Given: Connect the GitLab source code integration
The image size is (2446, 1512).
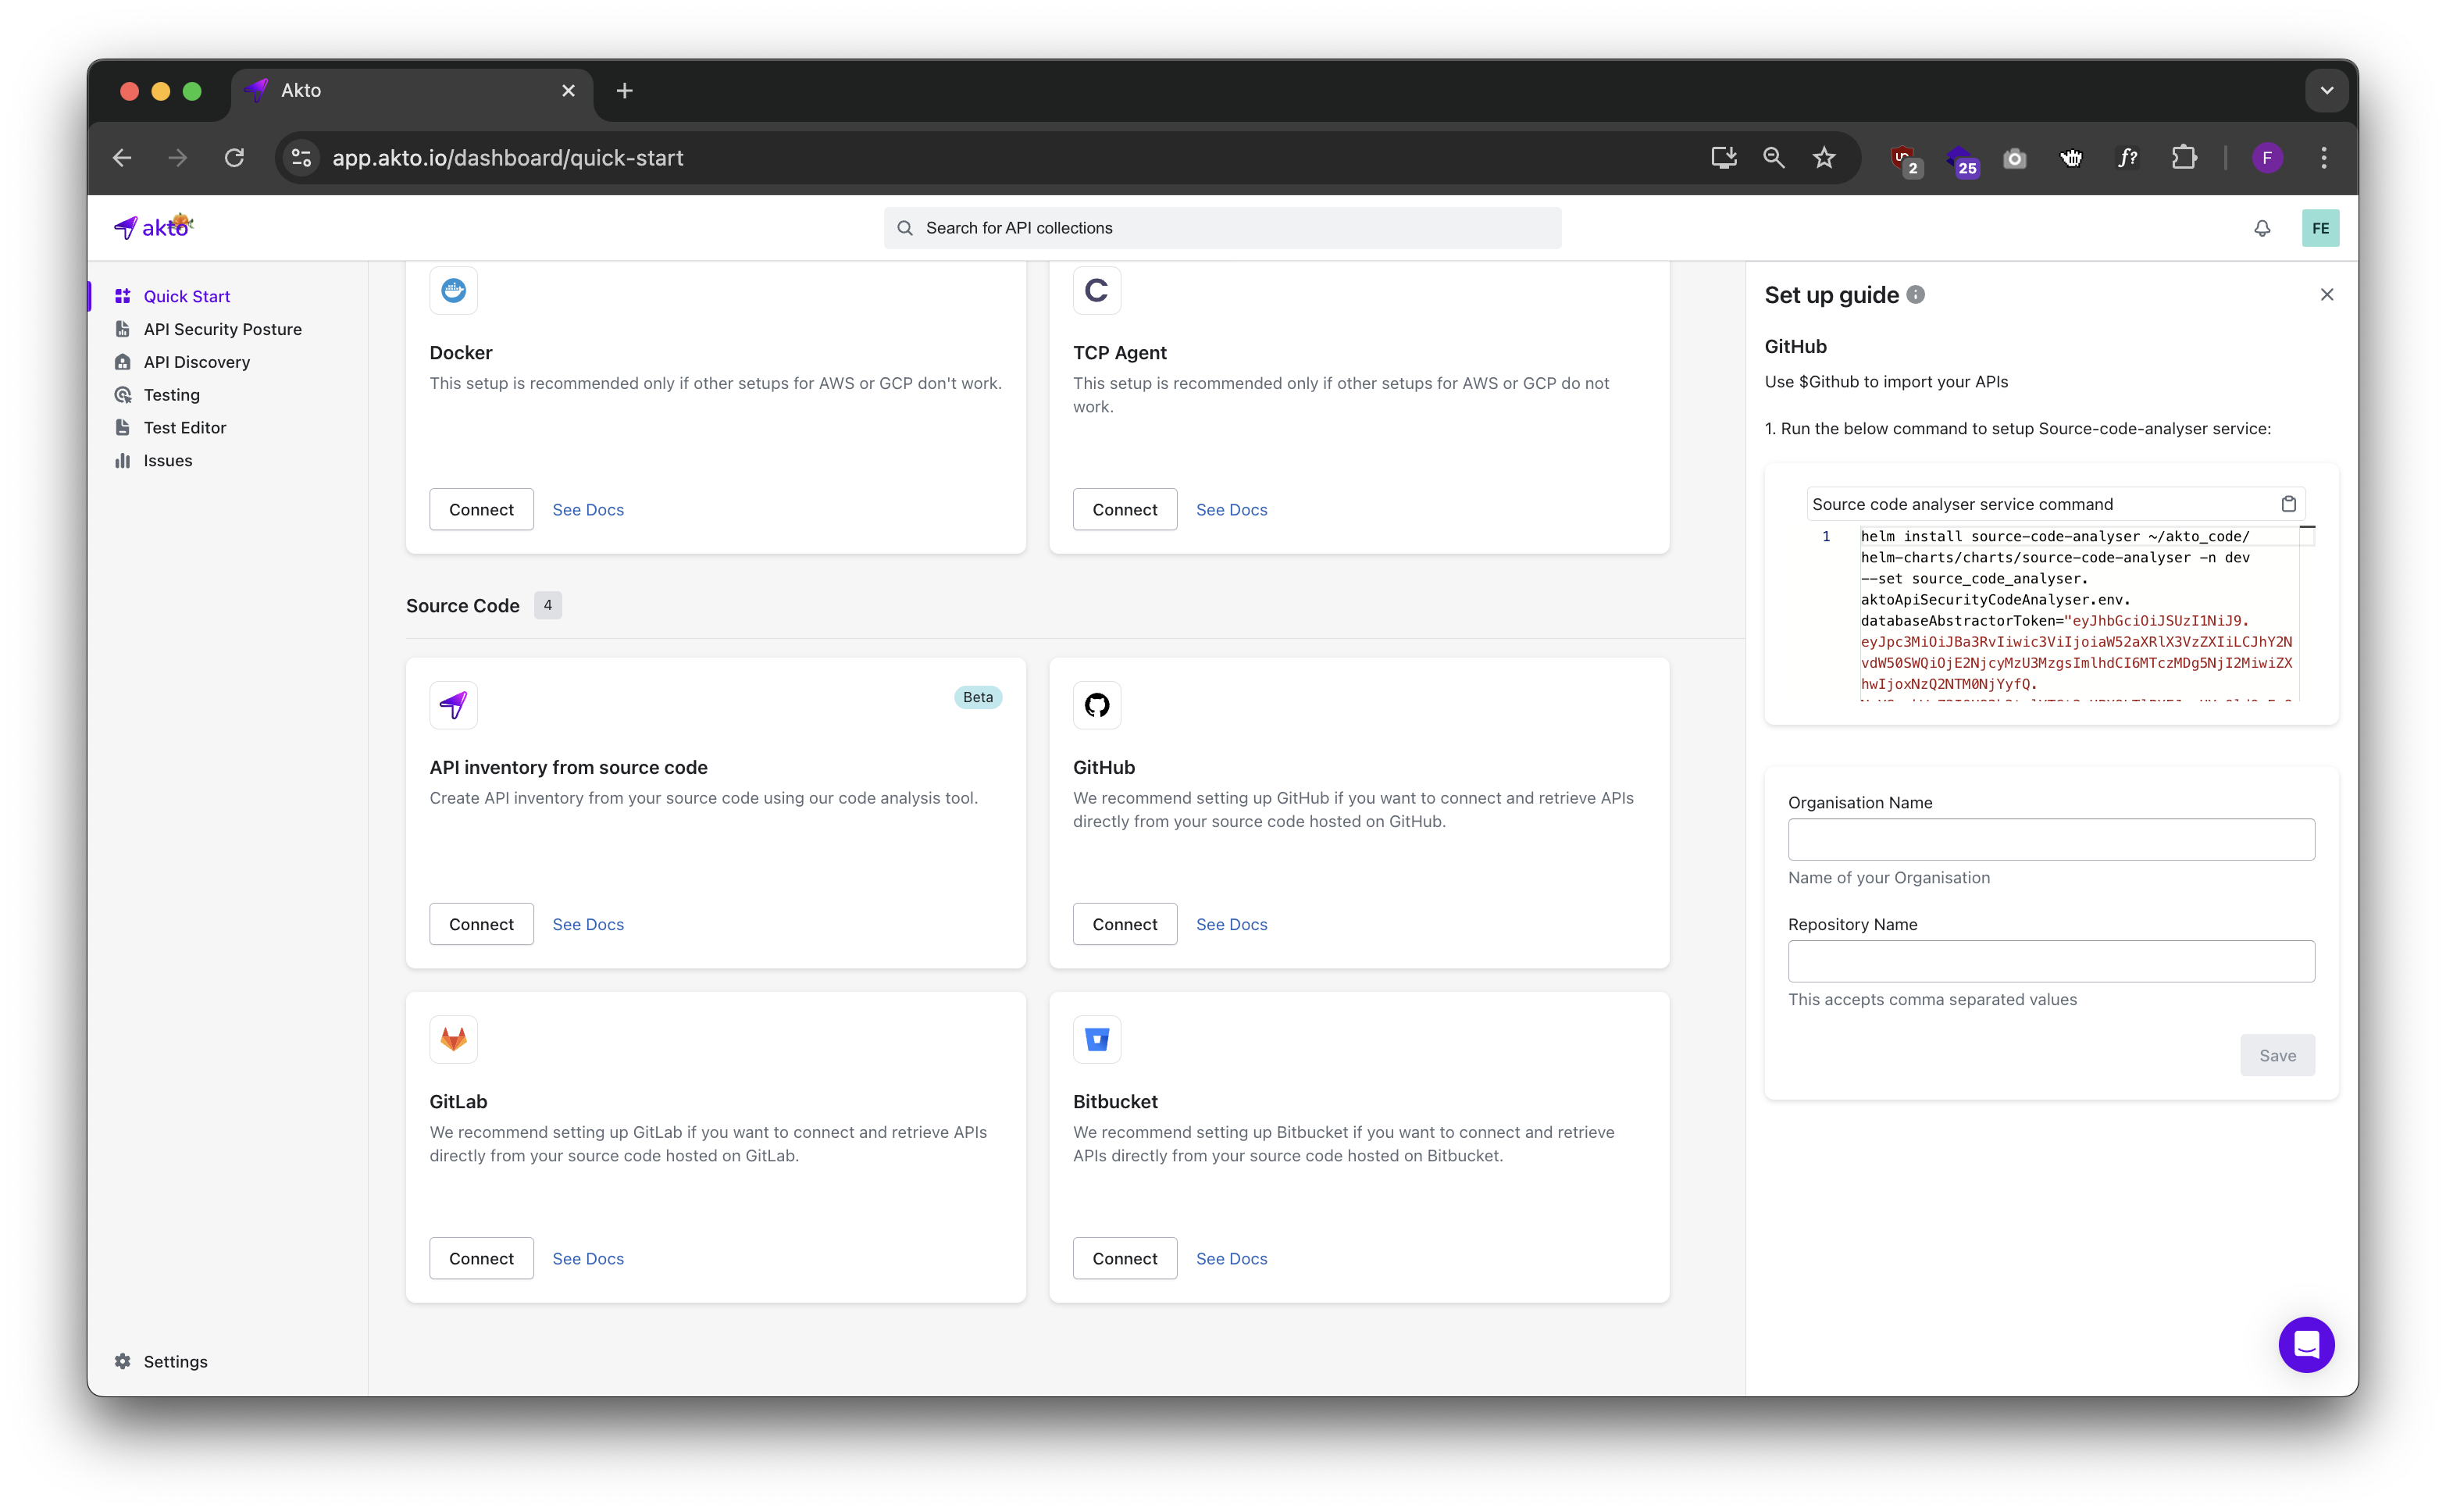Looking at the screenshot, I should click(x=481, y=1258).
